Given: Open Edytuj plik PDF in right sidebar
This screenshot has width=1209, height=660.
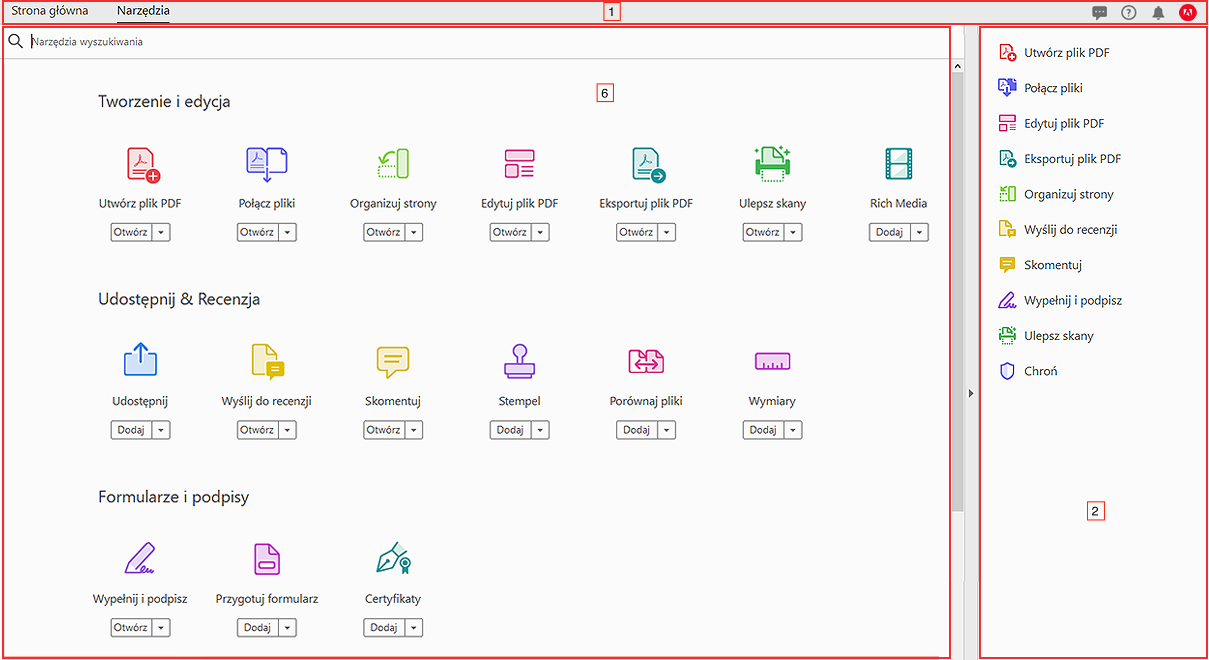Looking at the screenshot, I should (1052, 124).
